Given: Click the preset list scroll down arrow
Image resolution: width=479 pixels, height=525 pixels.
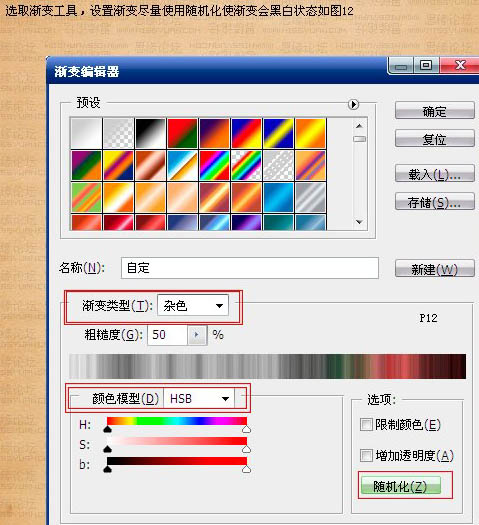Looking at the screenshot, I should pyautogui.click(x=360, y=222).
